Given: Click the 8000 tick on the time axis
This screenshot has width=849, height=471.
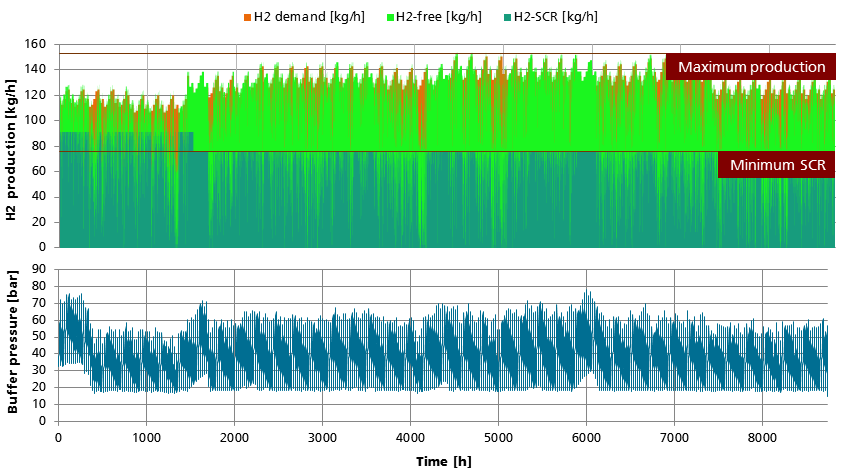Looking at the screenshot, I should [x=762, y=437].
